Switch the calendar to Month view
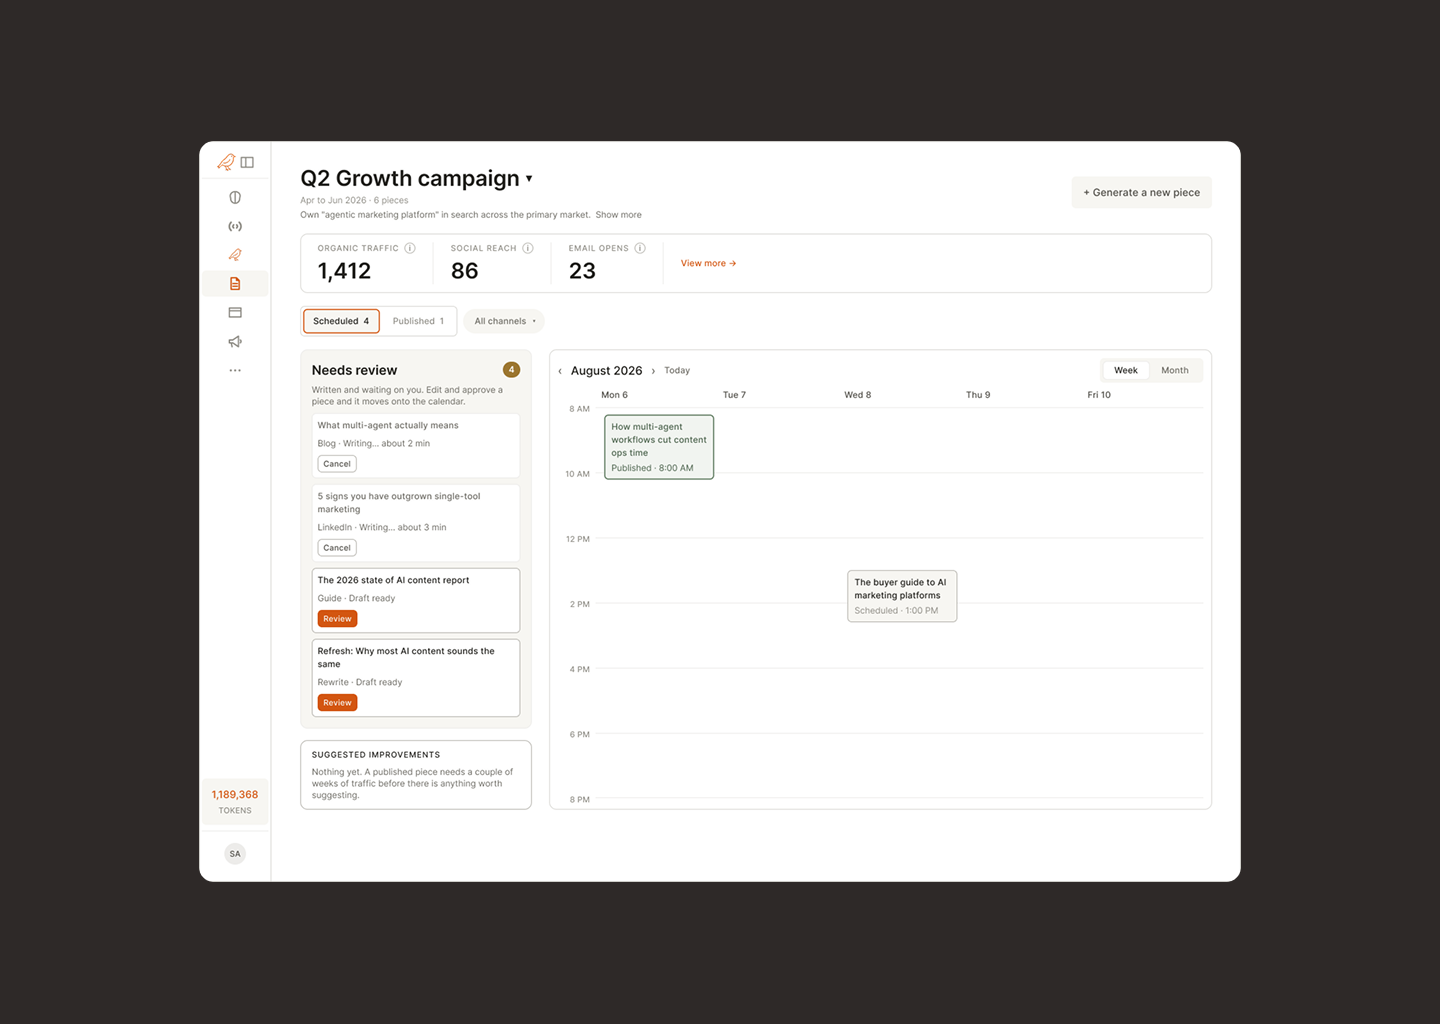The width and height of the screenshot is (1440, 1024). (x=1175, y=370)
